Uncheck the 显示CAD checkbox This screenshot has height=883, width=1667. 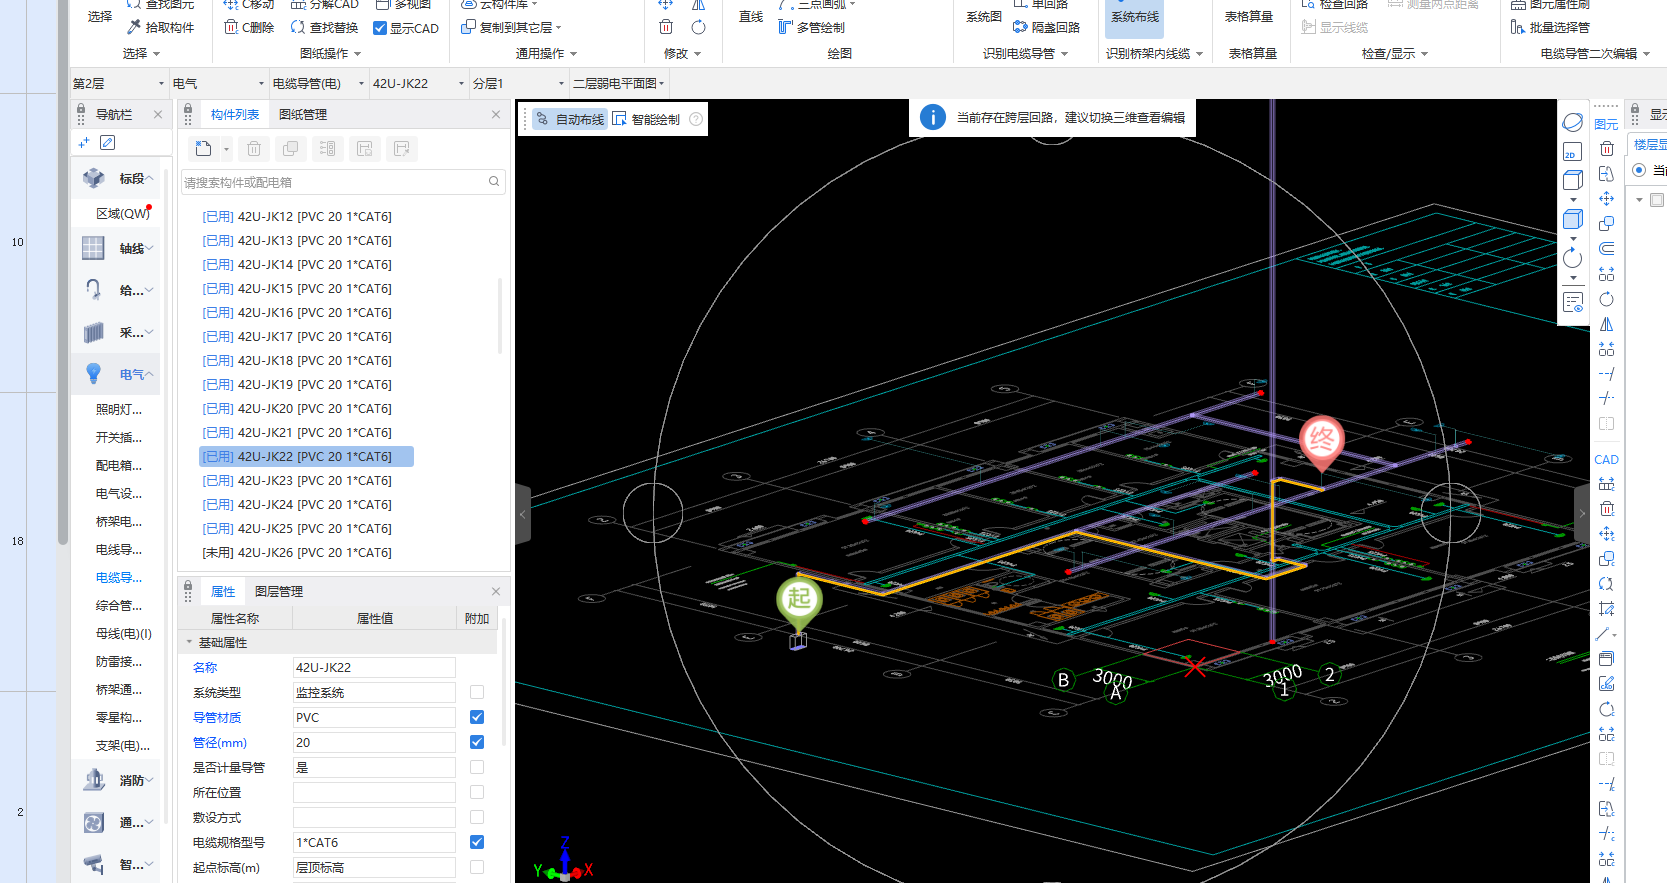pos(380,28)
